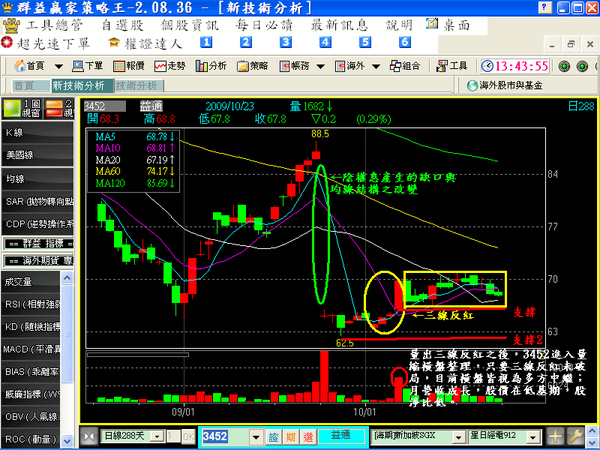Select the MACD indicator
Viewport: 600px width, 450px height.
(x=31, y=349)
